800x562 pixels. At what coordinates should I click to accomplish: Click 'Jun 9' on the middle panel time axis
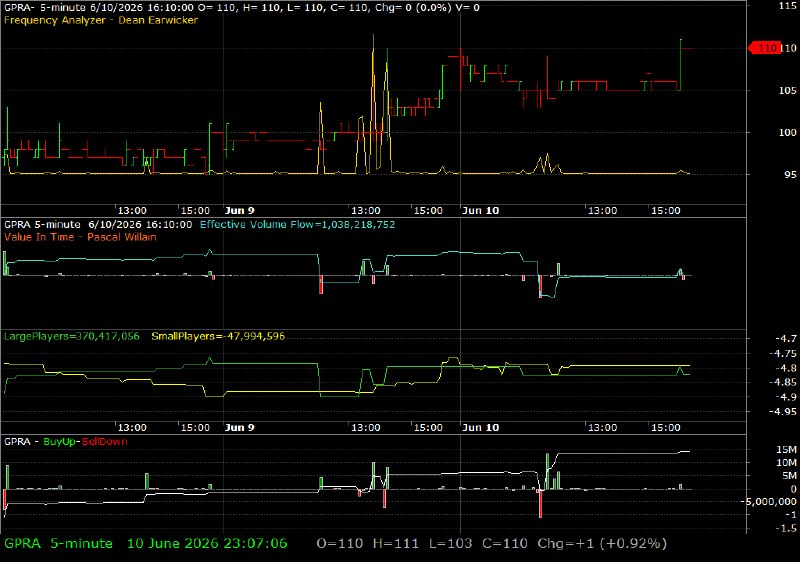(240, 428)
